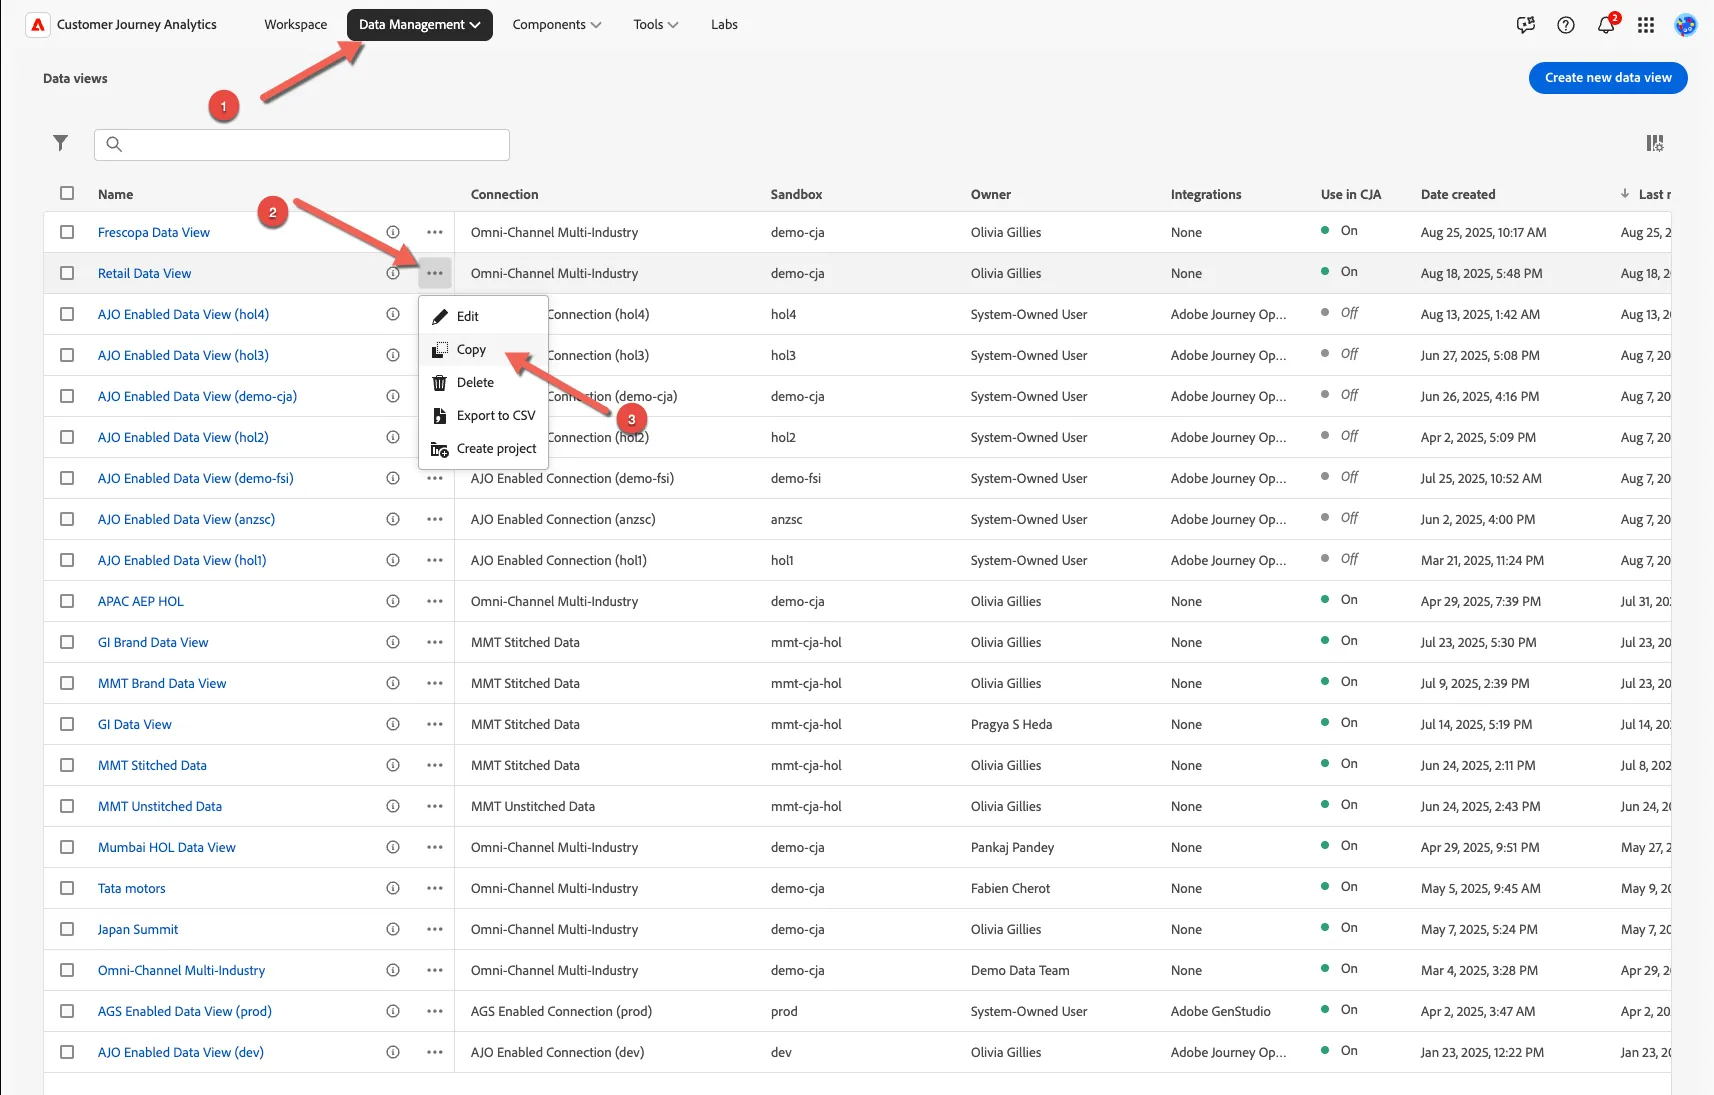The height and width of the screenshot is (1095, 1714).
Task: Click Create new data view button
Action: click(1608, 77)
